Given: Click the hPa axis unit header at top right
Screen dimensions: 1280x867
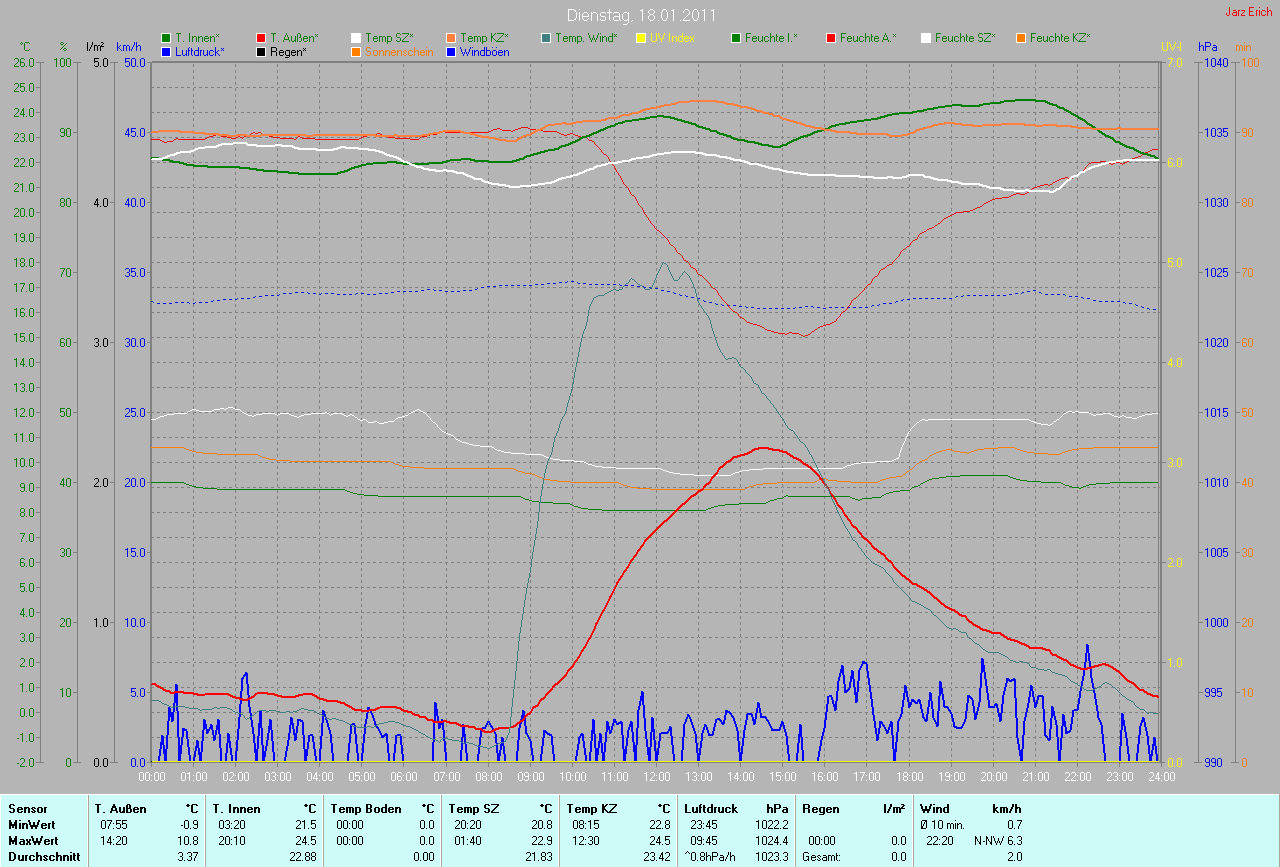Looking at the screenshot, I should [1208, 47].
